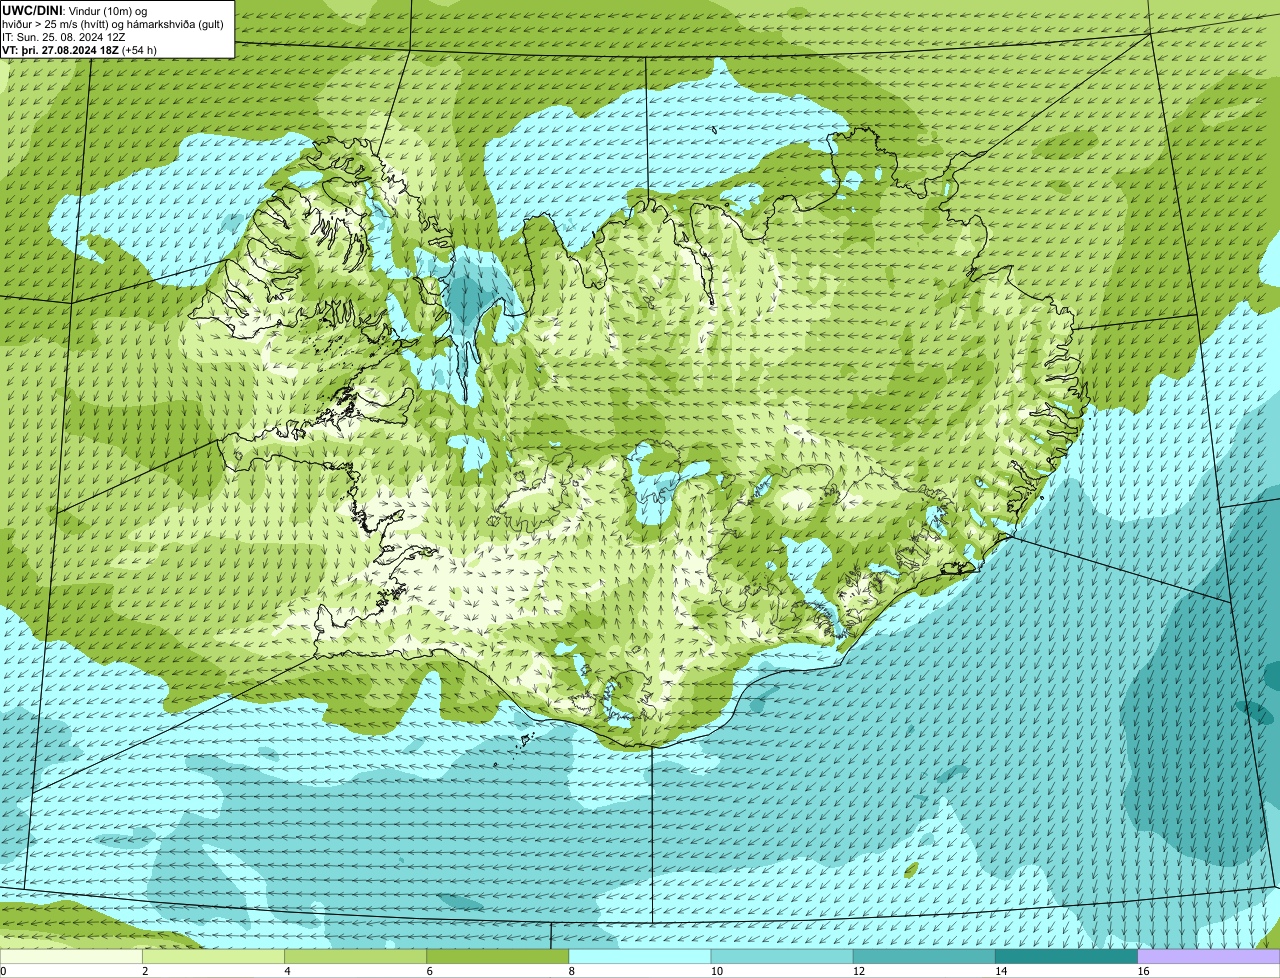
Task: Click the legend scale label "6"
Action: pyautogui.click(x=429, y=971)
